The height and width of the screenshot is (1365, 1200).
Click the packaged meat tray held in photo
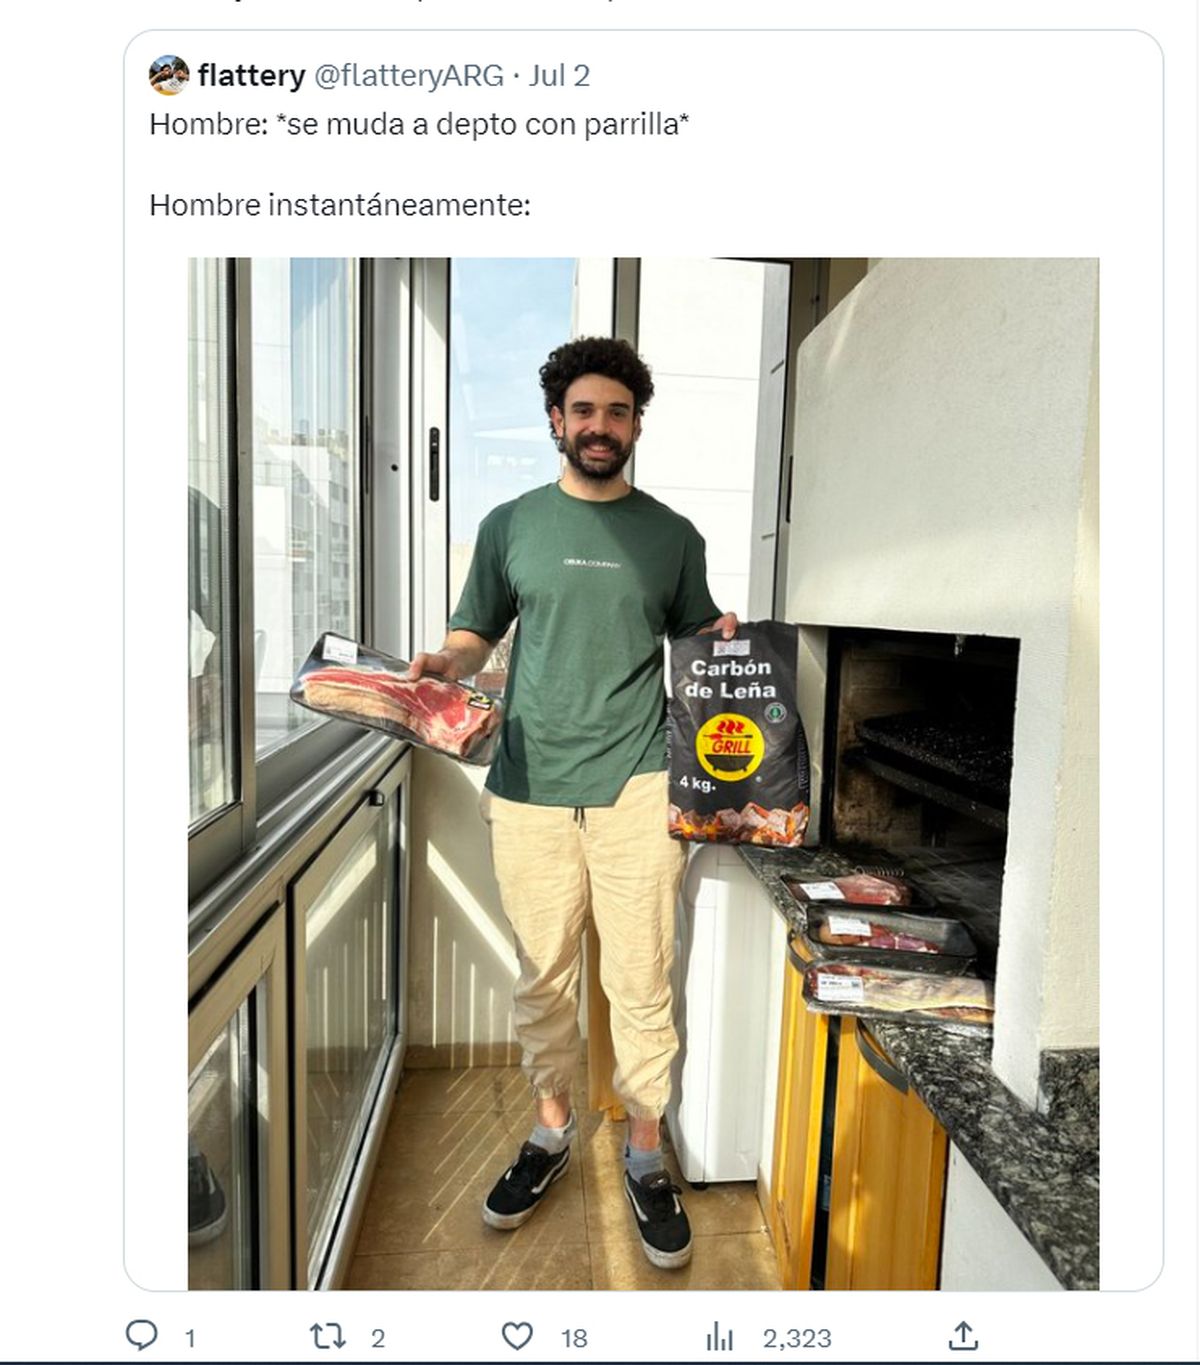click(x=397, y=695)
